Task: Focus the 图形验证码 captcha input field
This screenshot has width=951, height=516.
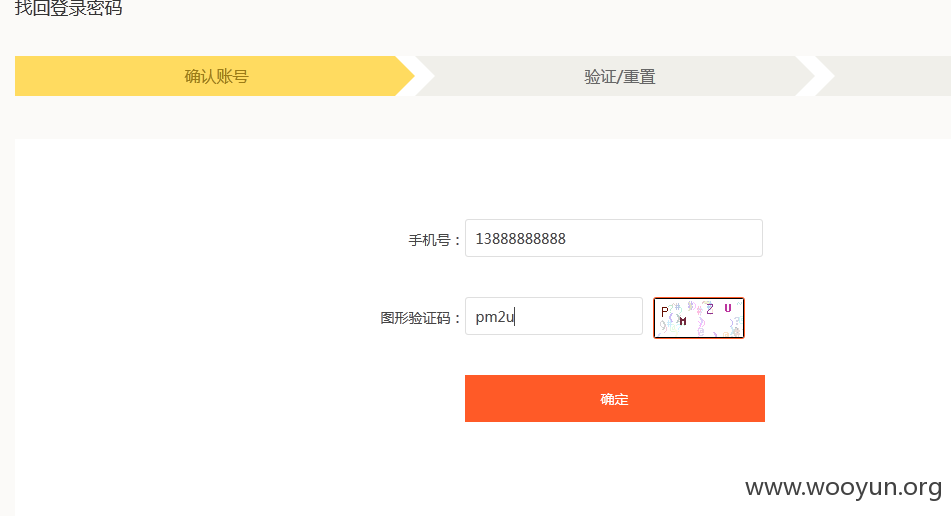Action: (x=554, y=316)
